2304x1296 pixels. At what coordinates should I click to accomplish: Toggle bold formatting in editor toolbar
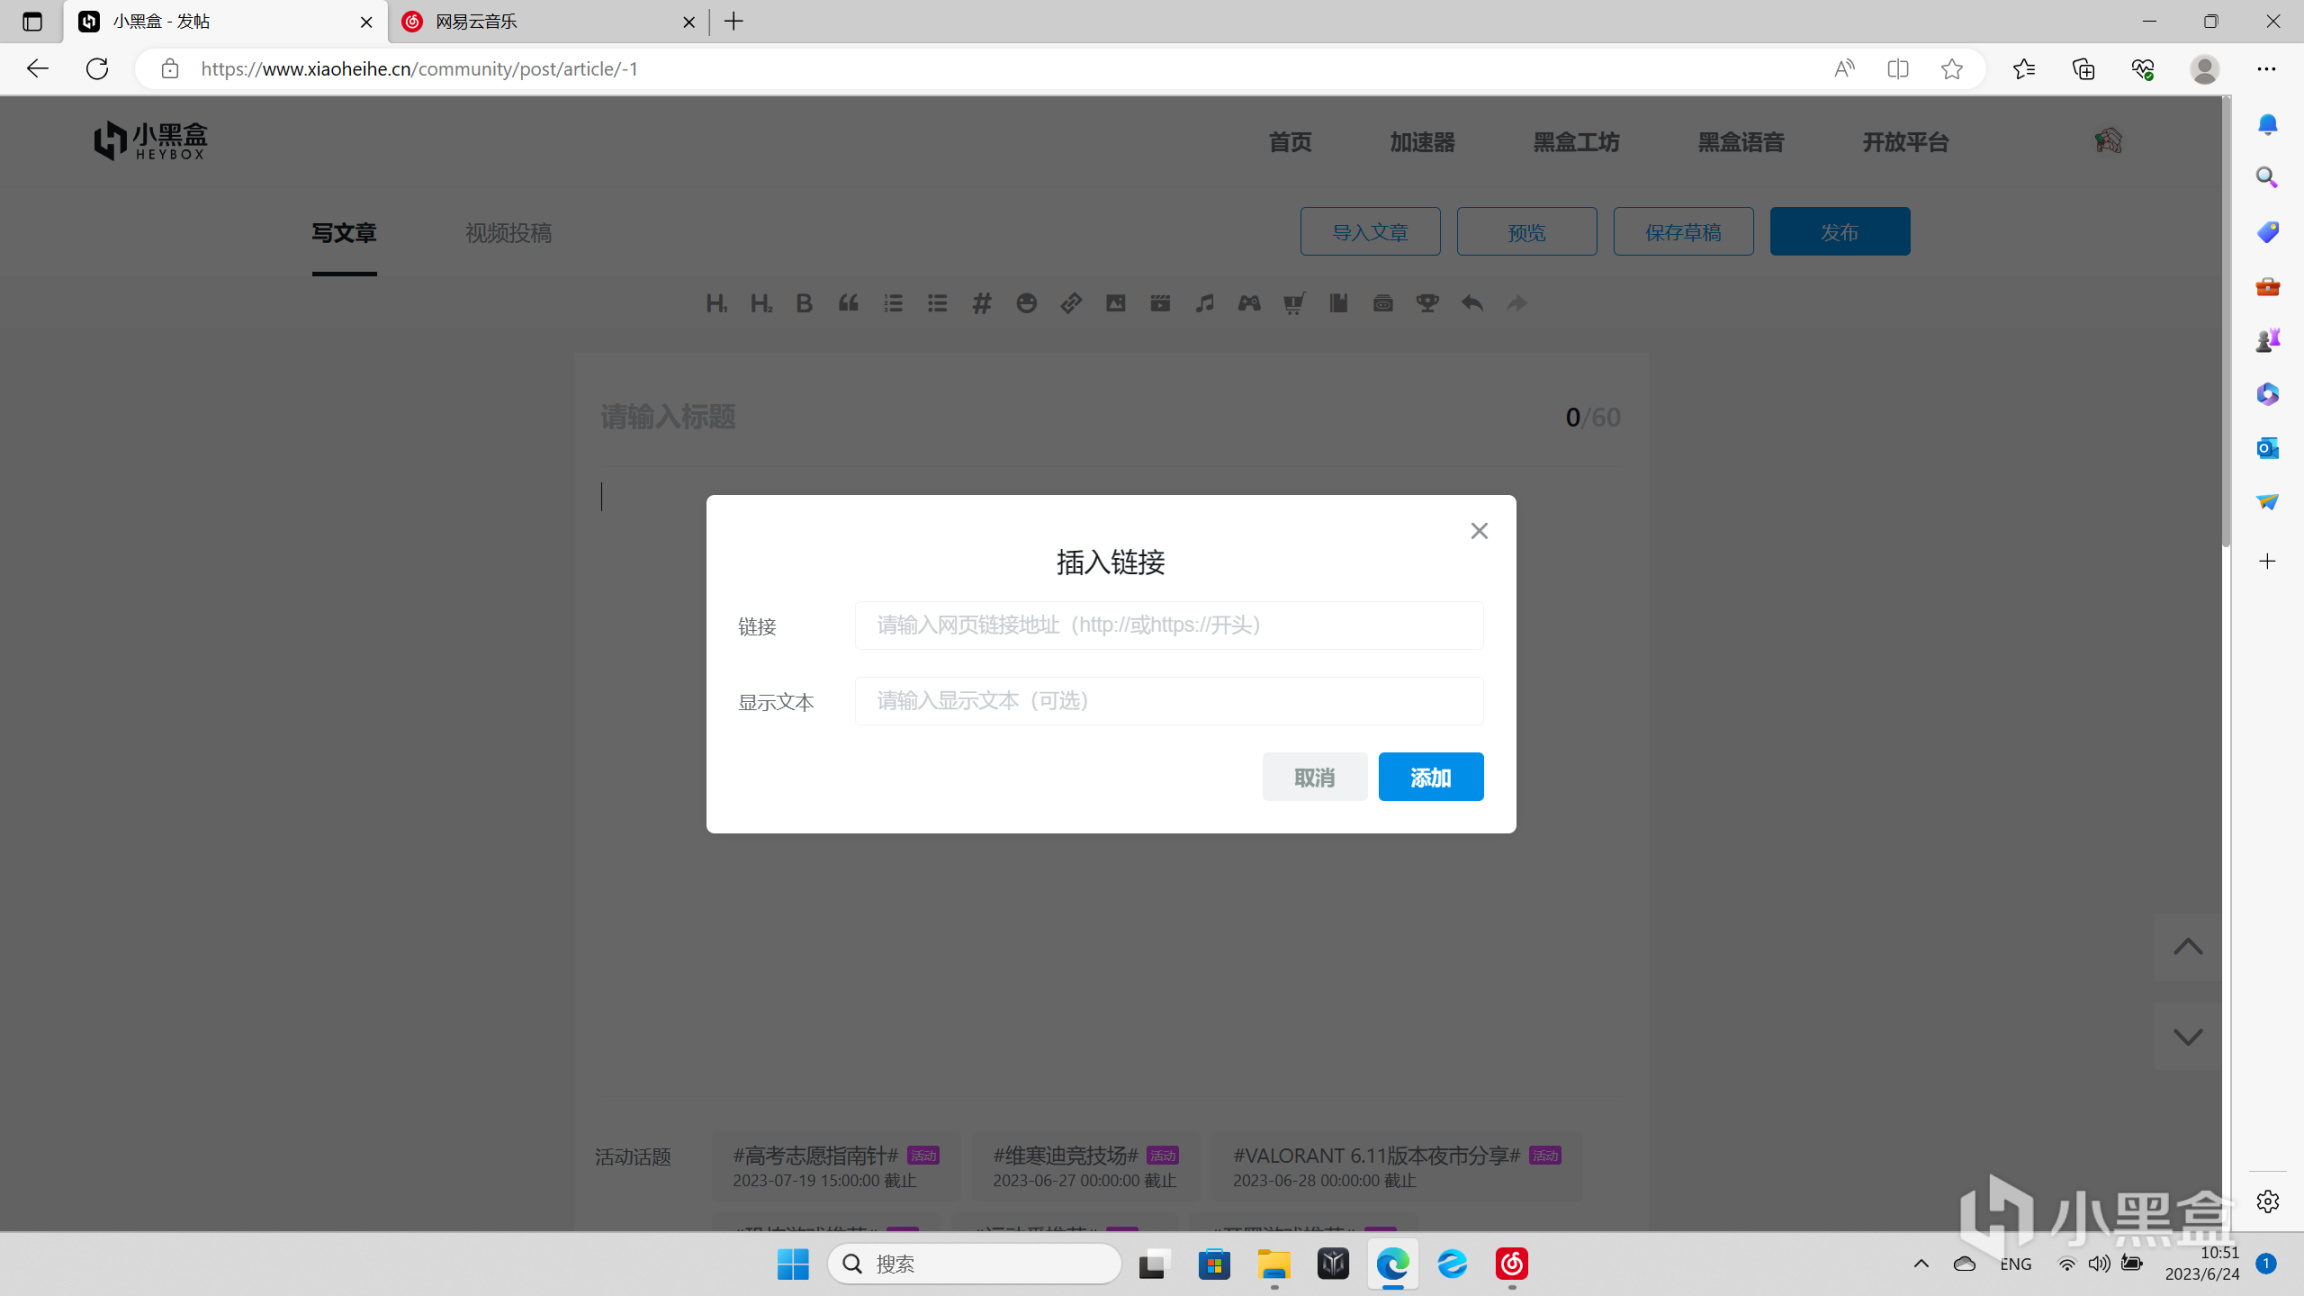[804, 303]
